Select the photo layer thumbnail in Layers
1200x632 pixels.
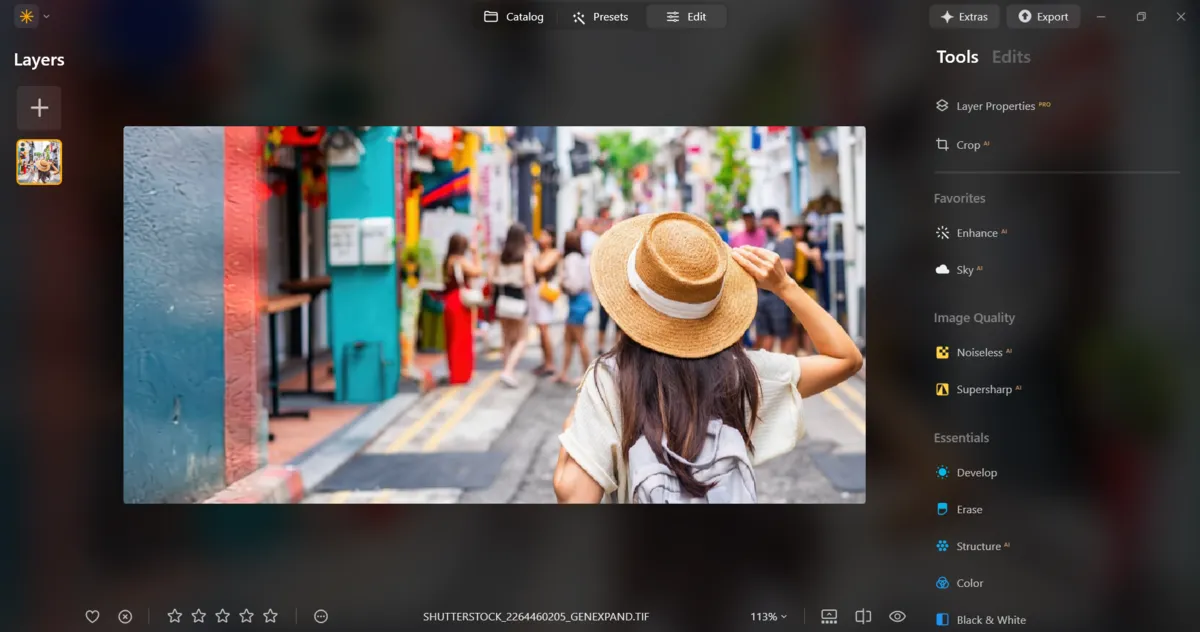pyautogui.click(x=38, y=162)
